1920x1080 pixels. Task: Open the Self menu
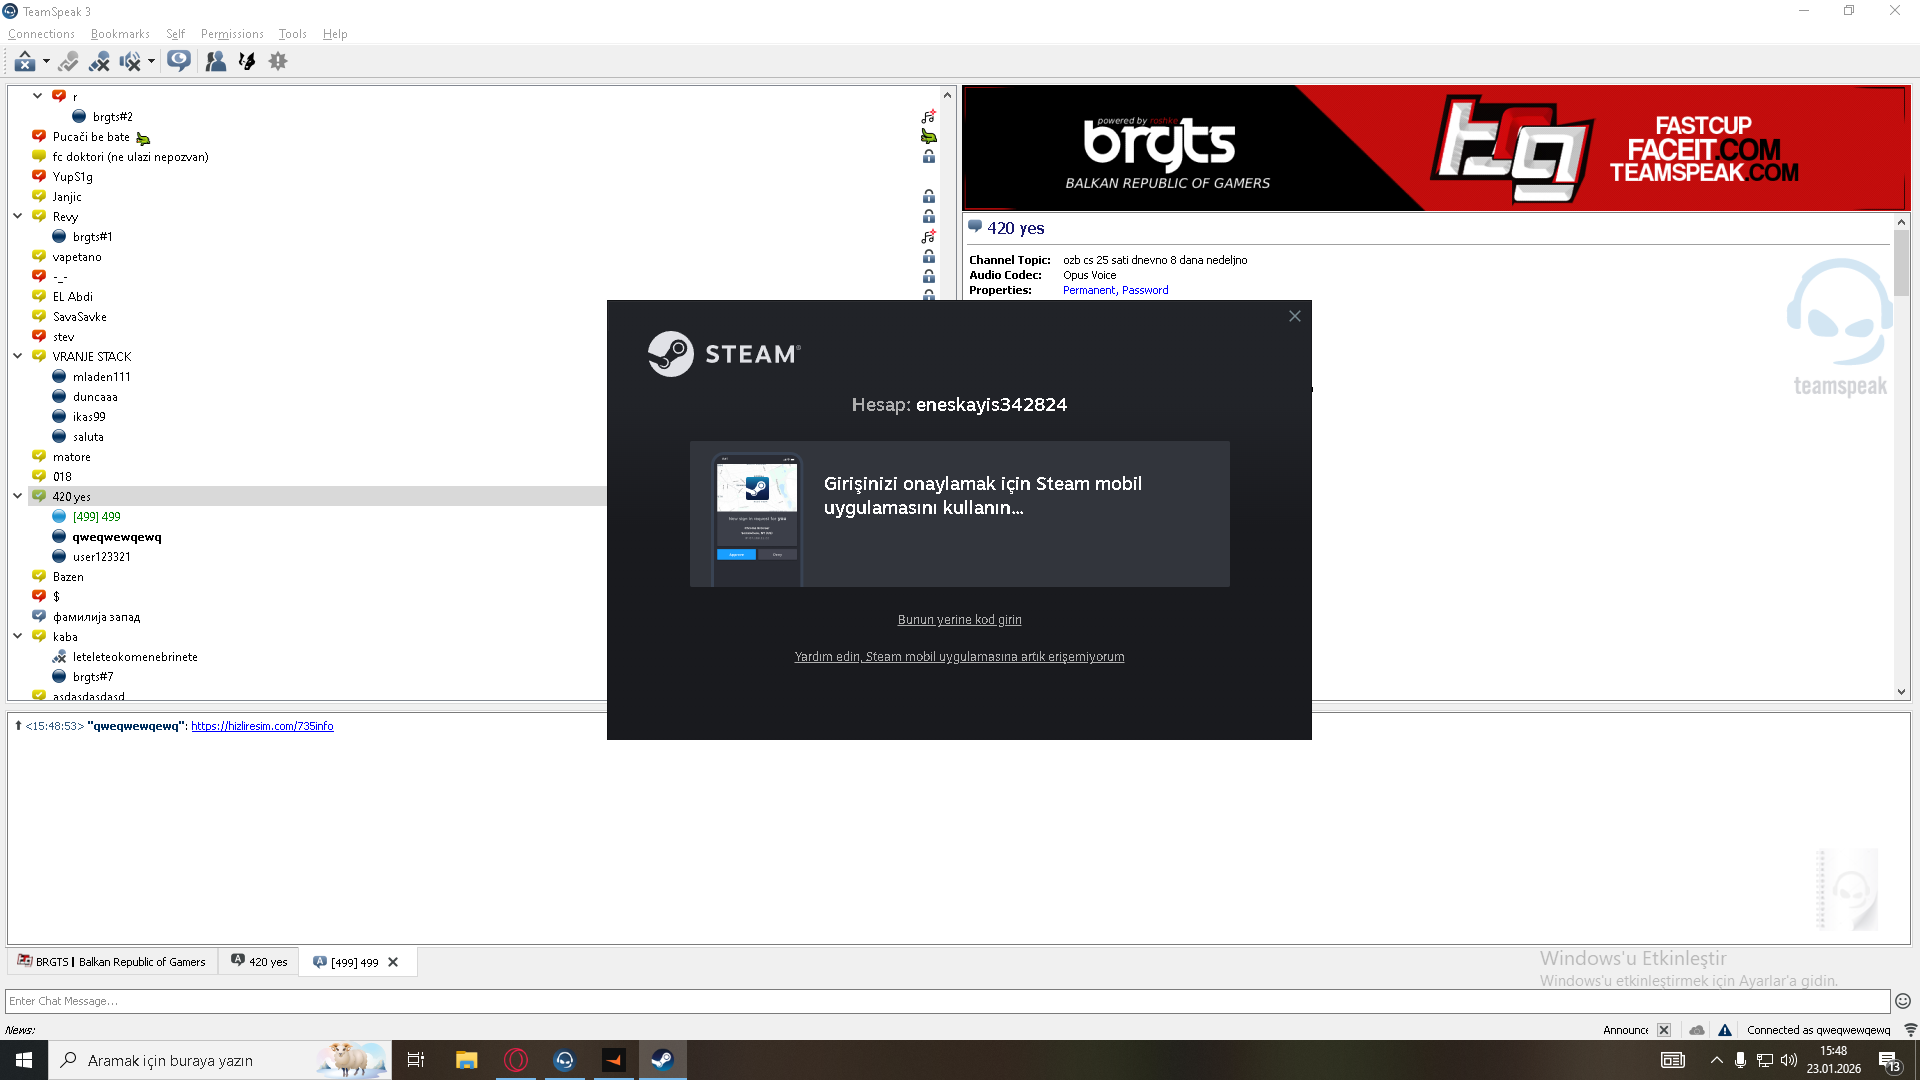(176, 34)
